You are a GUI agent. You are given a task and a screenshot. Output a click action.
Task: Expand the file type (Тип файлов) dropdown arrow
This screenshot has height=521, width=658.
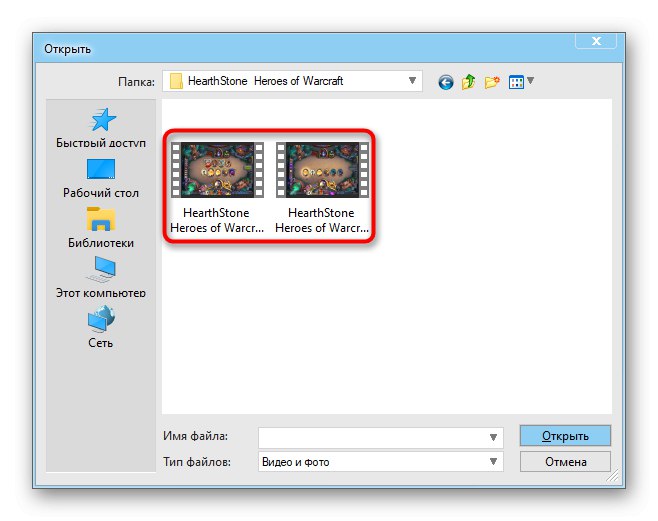494,461
